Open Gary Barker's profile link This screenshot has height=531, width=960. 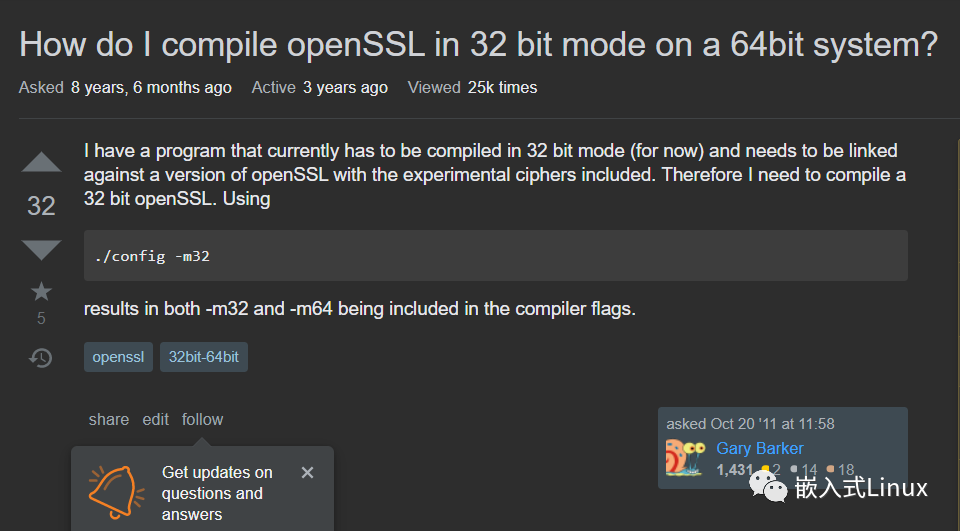760,448
